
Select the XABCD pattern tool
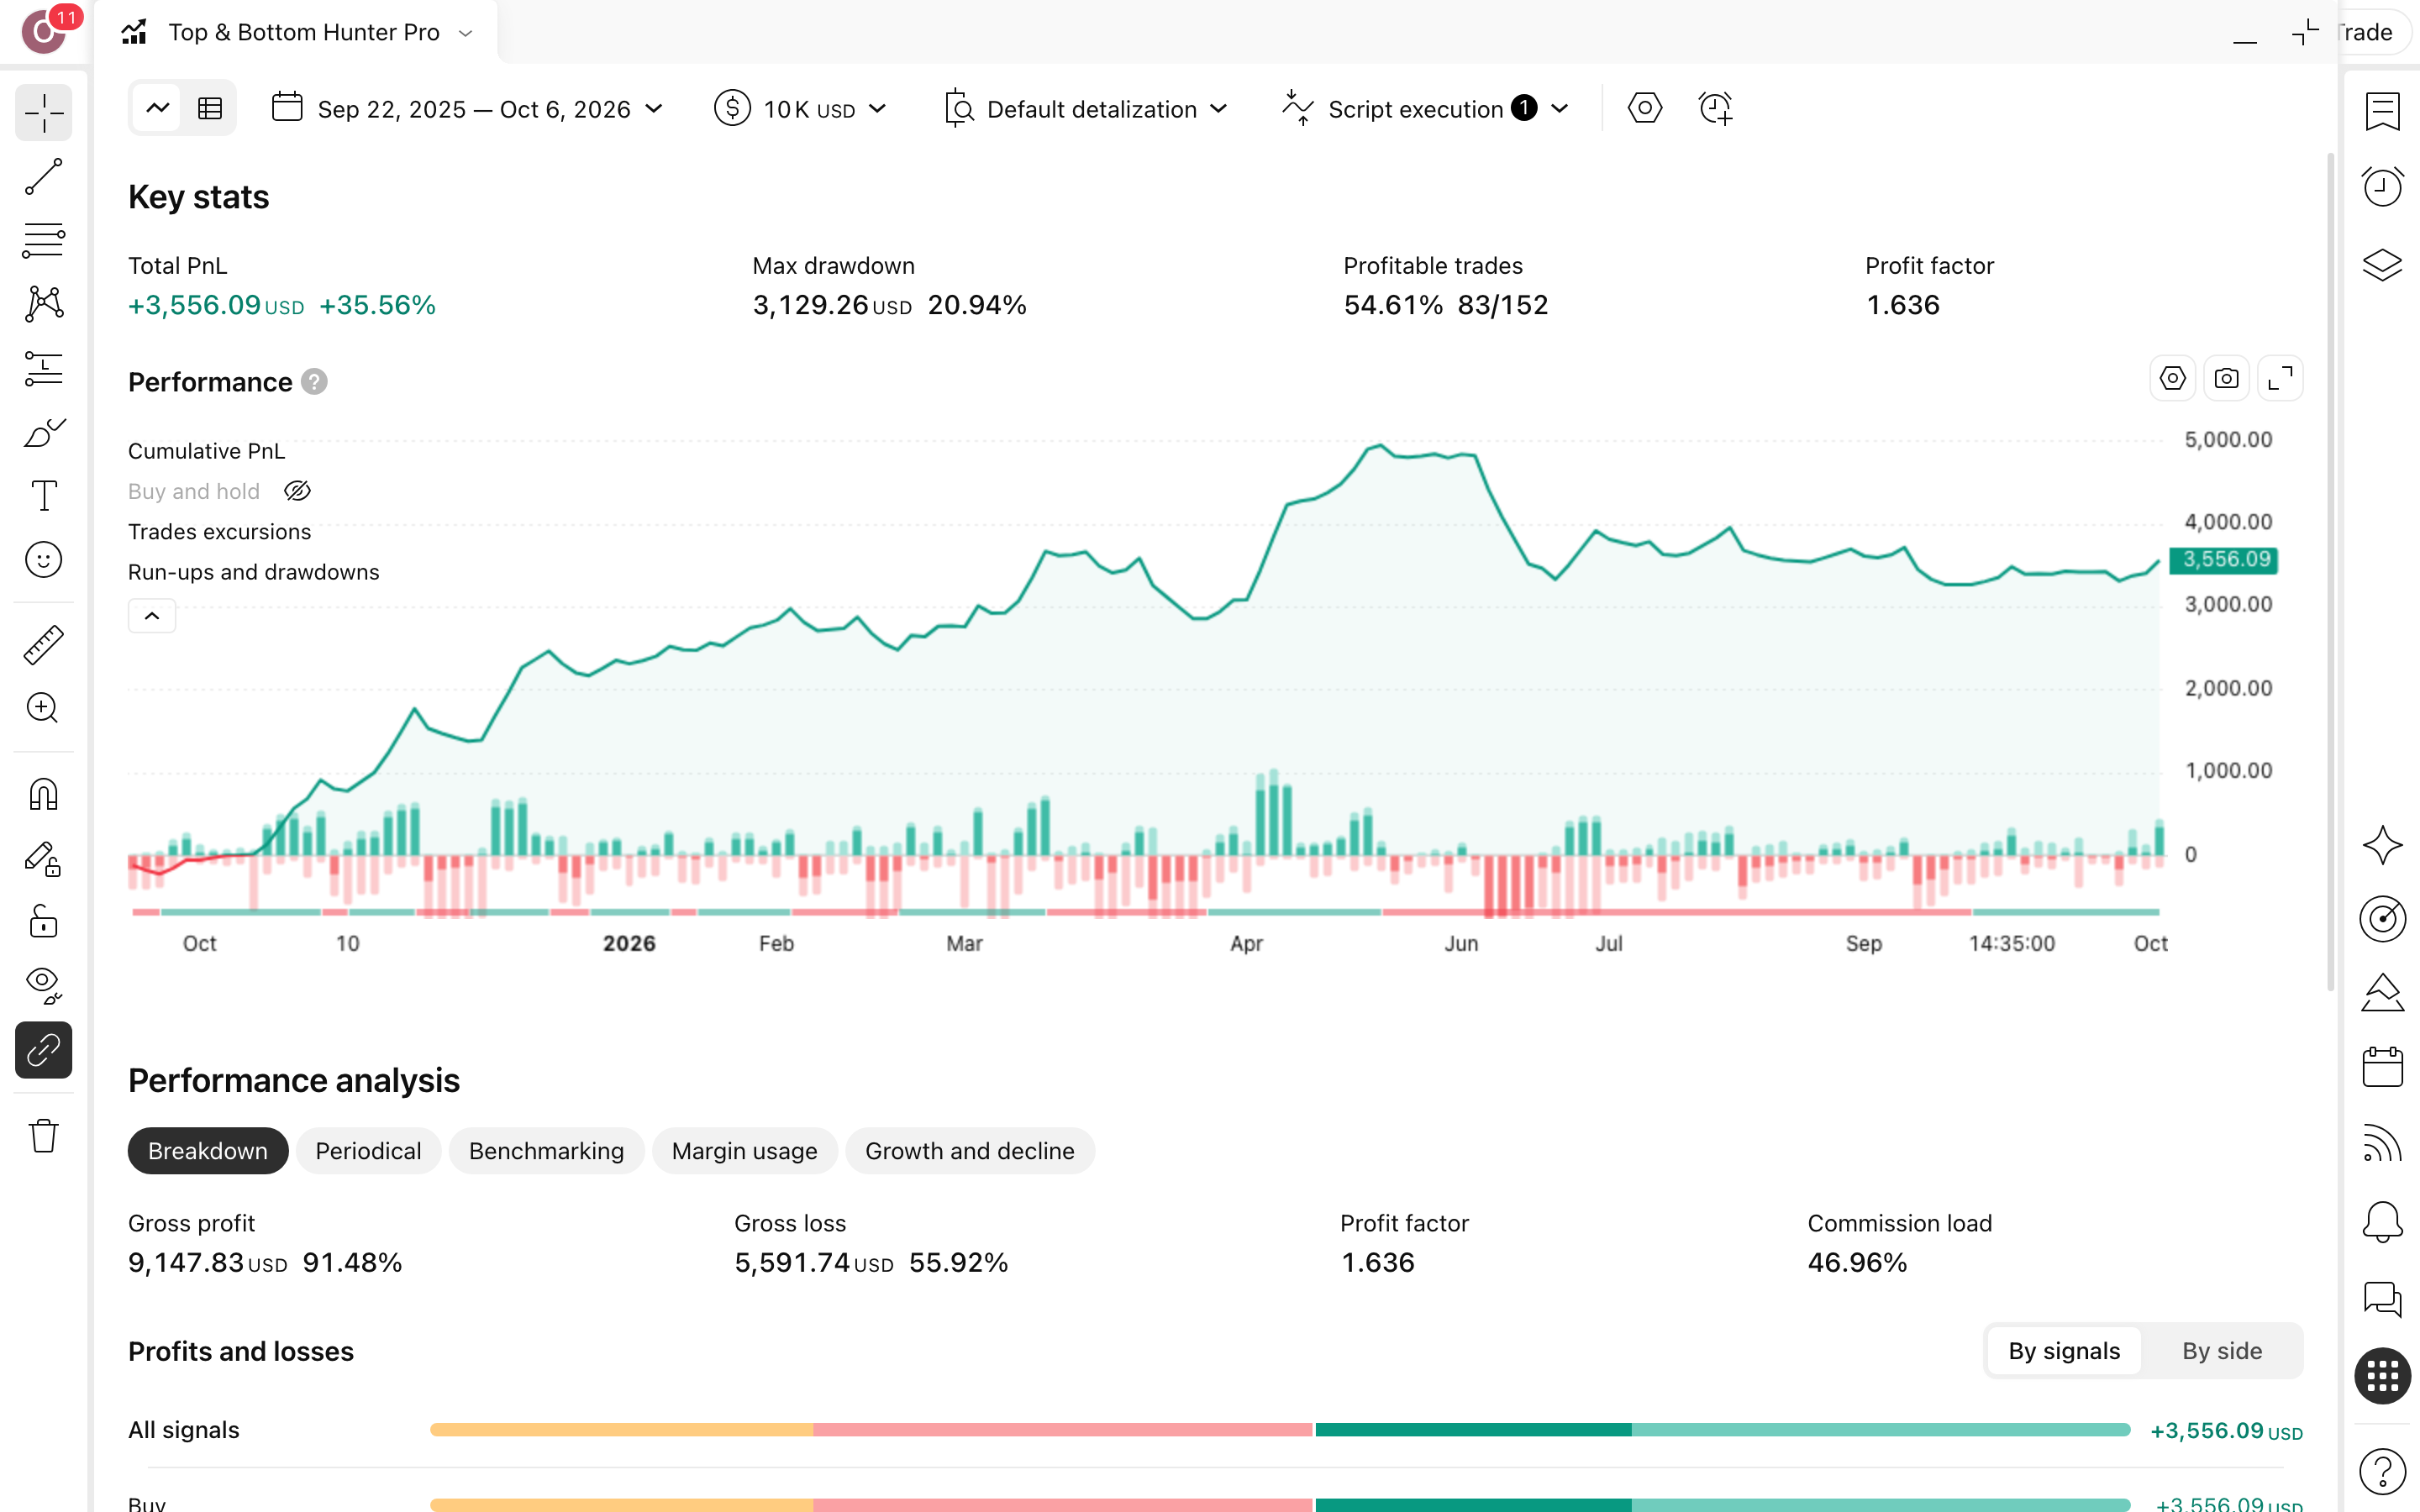click(x=43, y=304)
